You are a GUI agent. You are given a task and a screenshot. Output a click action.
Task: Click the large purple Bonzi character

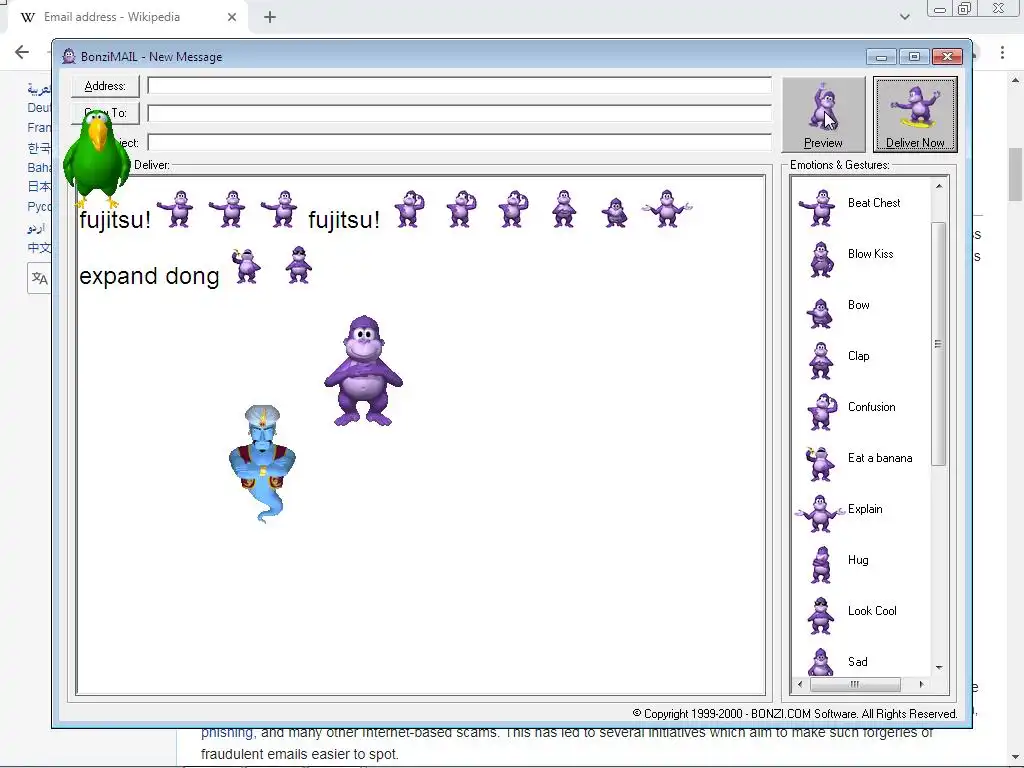364,371
